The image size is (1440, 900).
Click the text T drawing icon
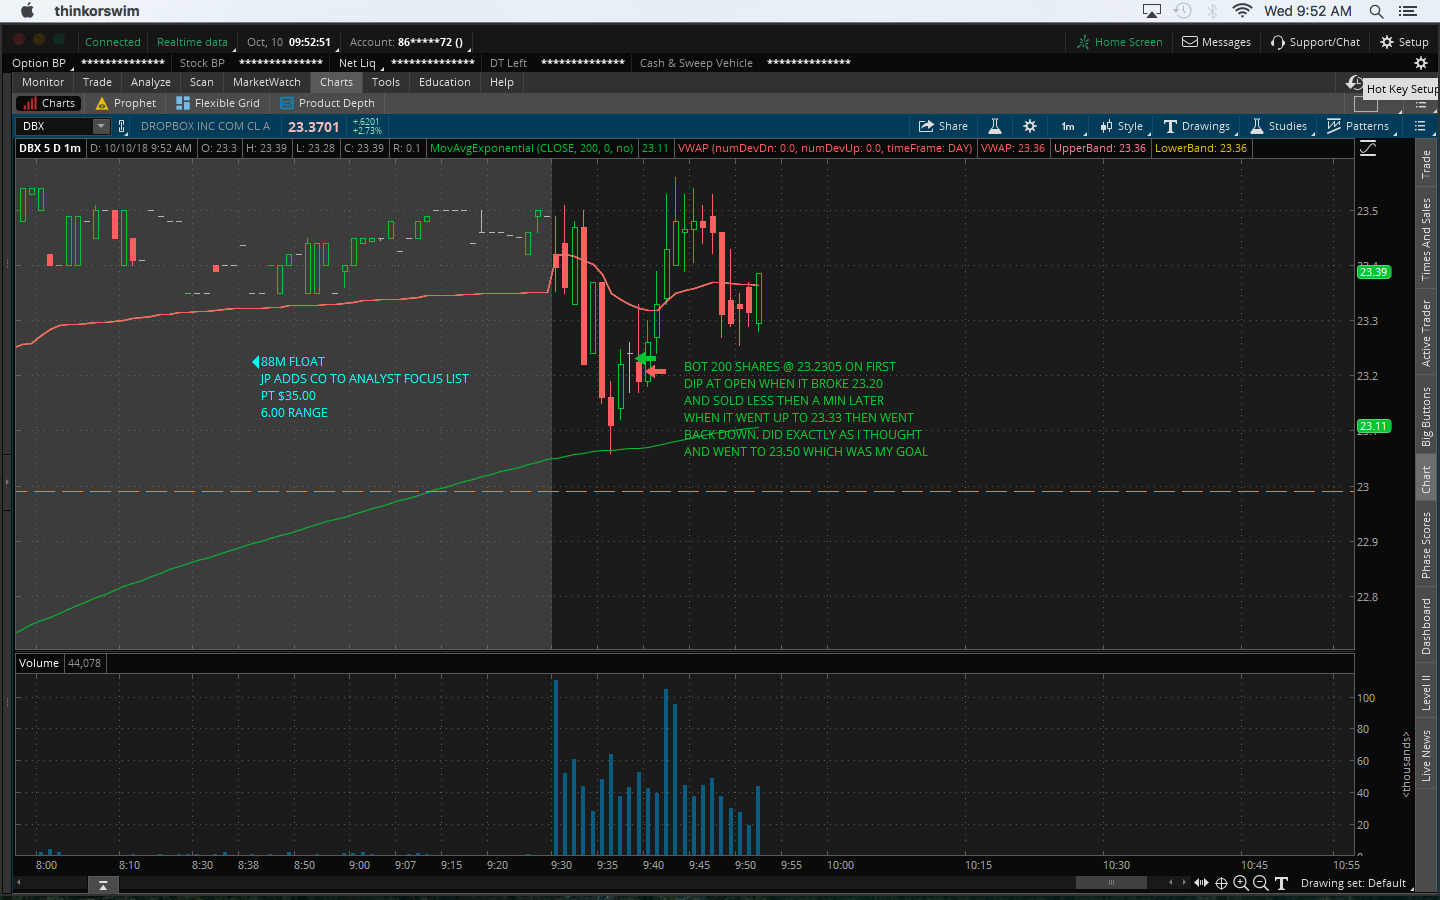[x=1281, y=883]
